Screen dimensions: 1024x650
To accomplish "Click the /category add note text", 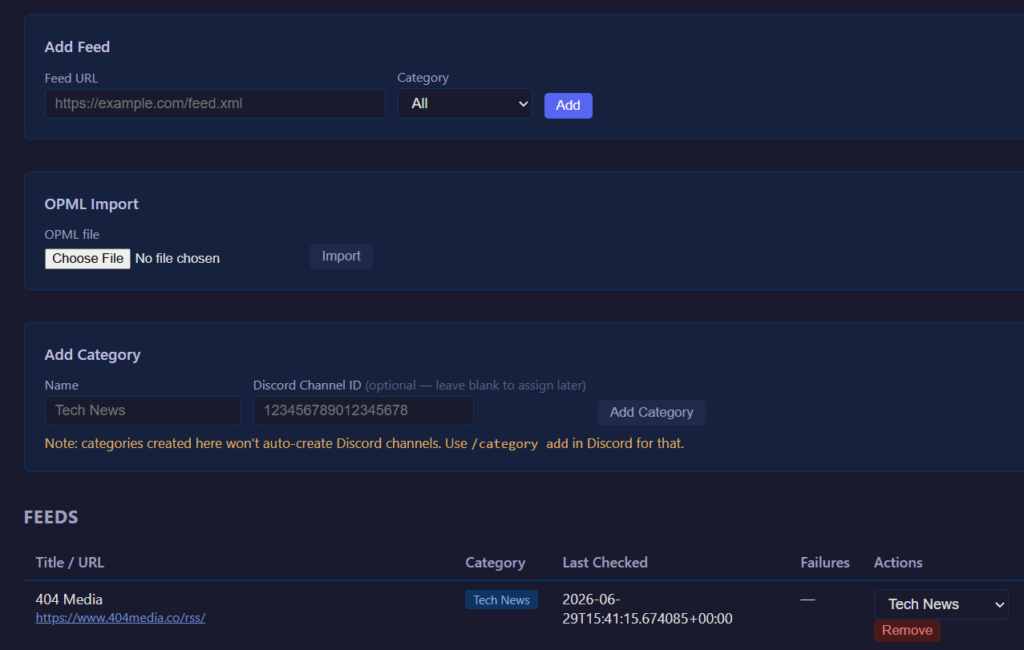I will (520, 444).
